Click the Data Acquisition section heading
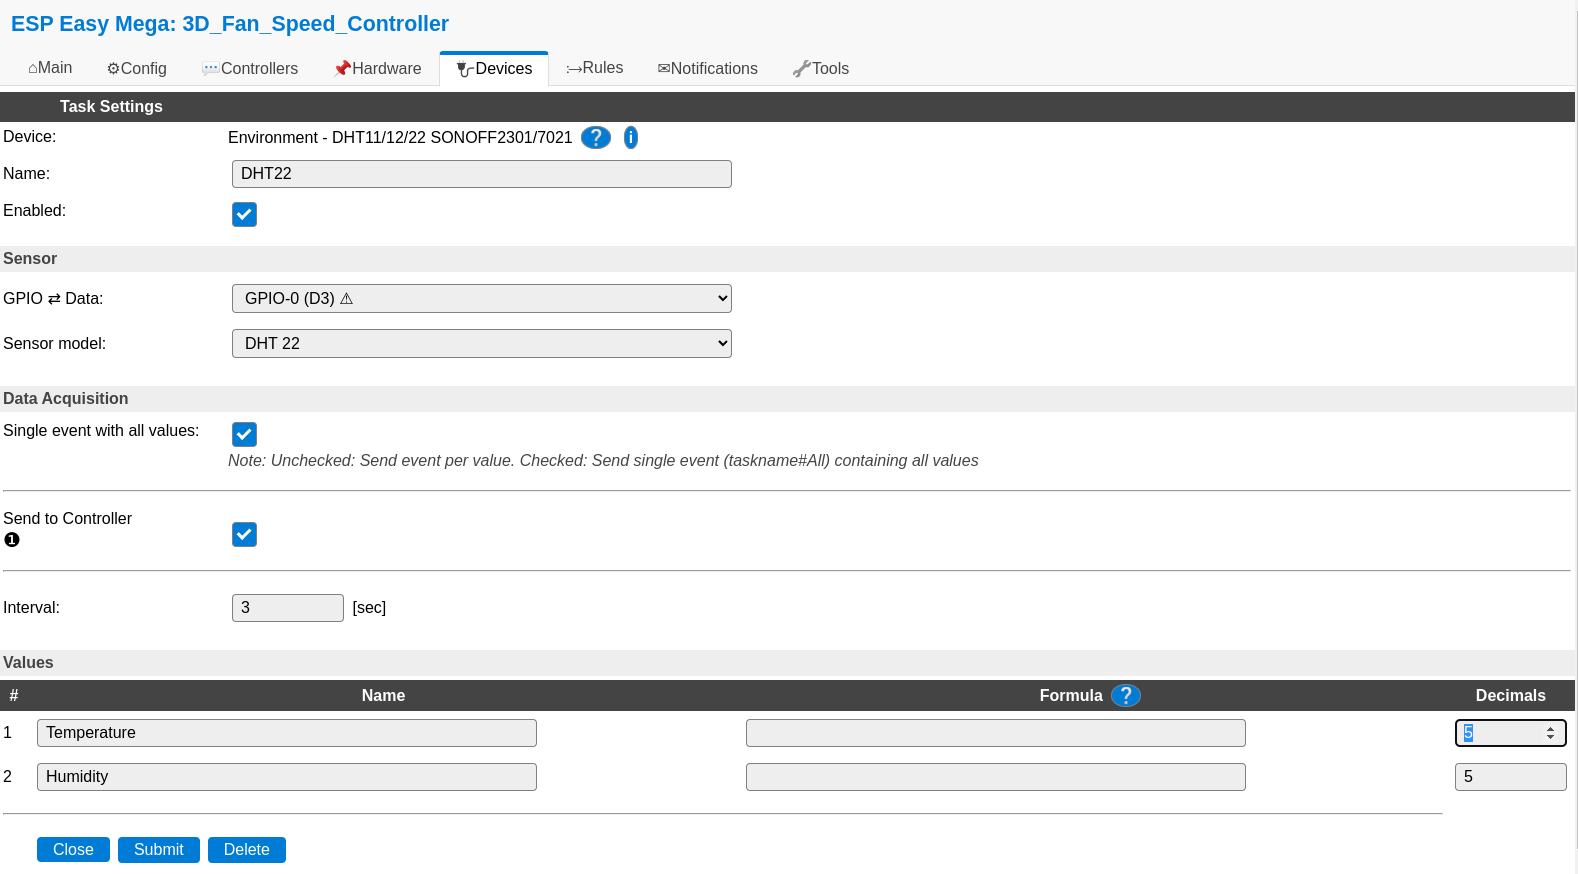This screenshot has width=1578, height=874. click(66, 398)
